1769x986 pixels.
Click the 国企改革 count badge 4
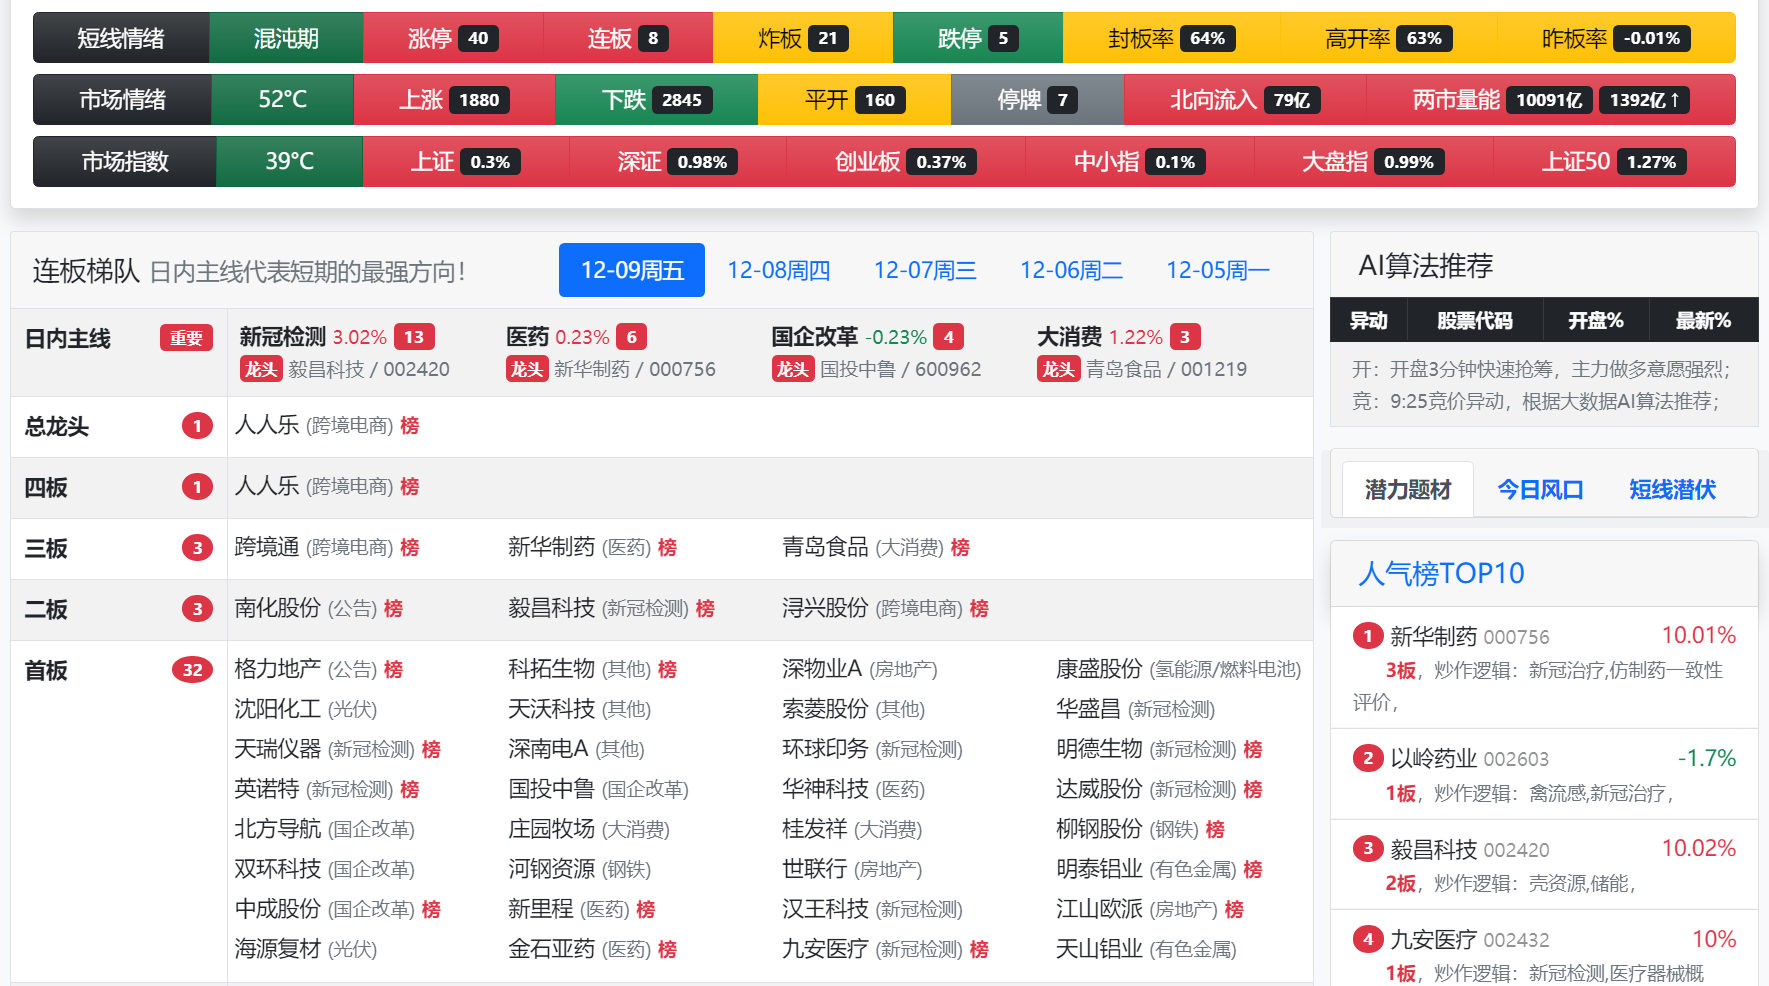pyautogui.click(x=948, y=337)
